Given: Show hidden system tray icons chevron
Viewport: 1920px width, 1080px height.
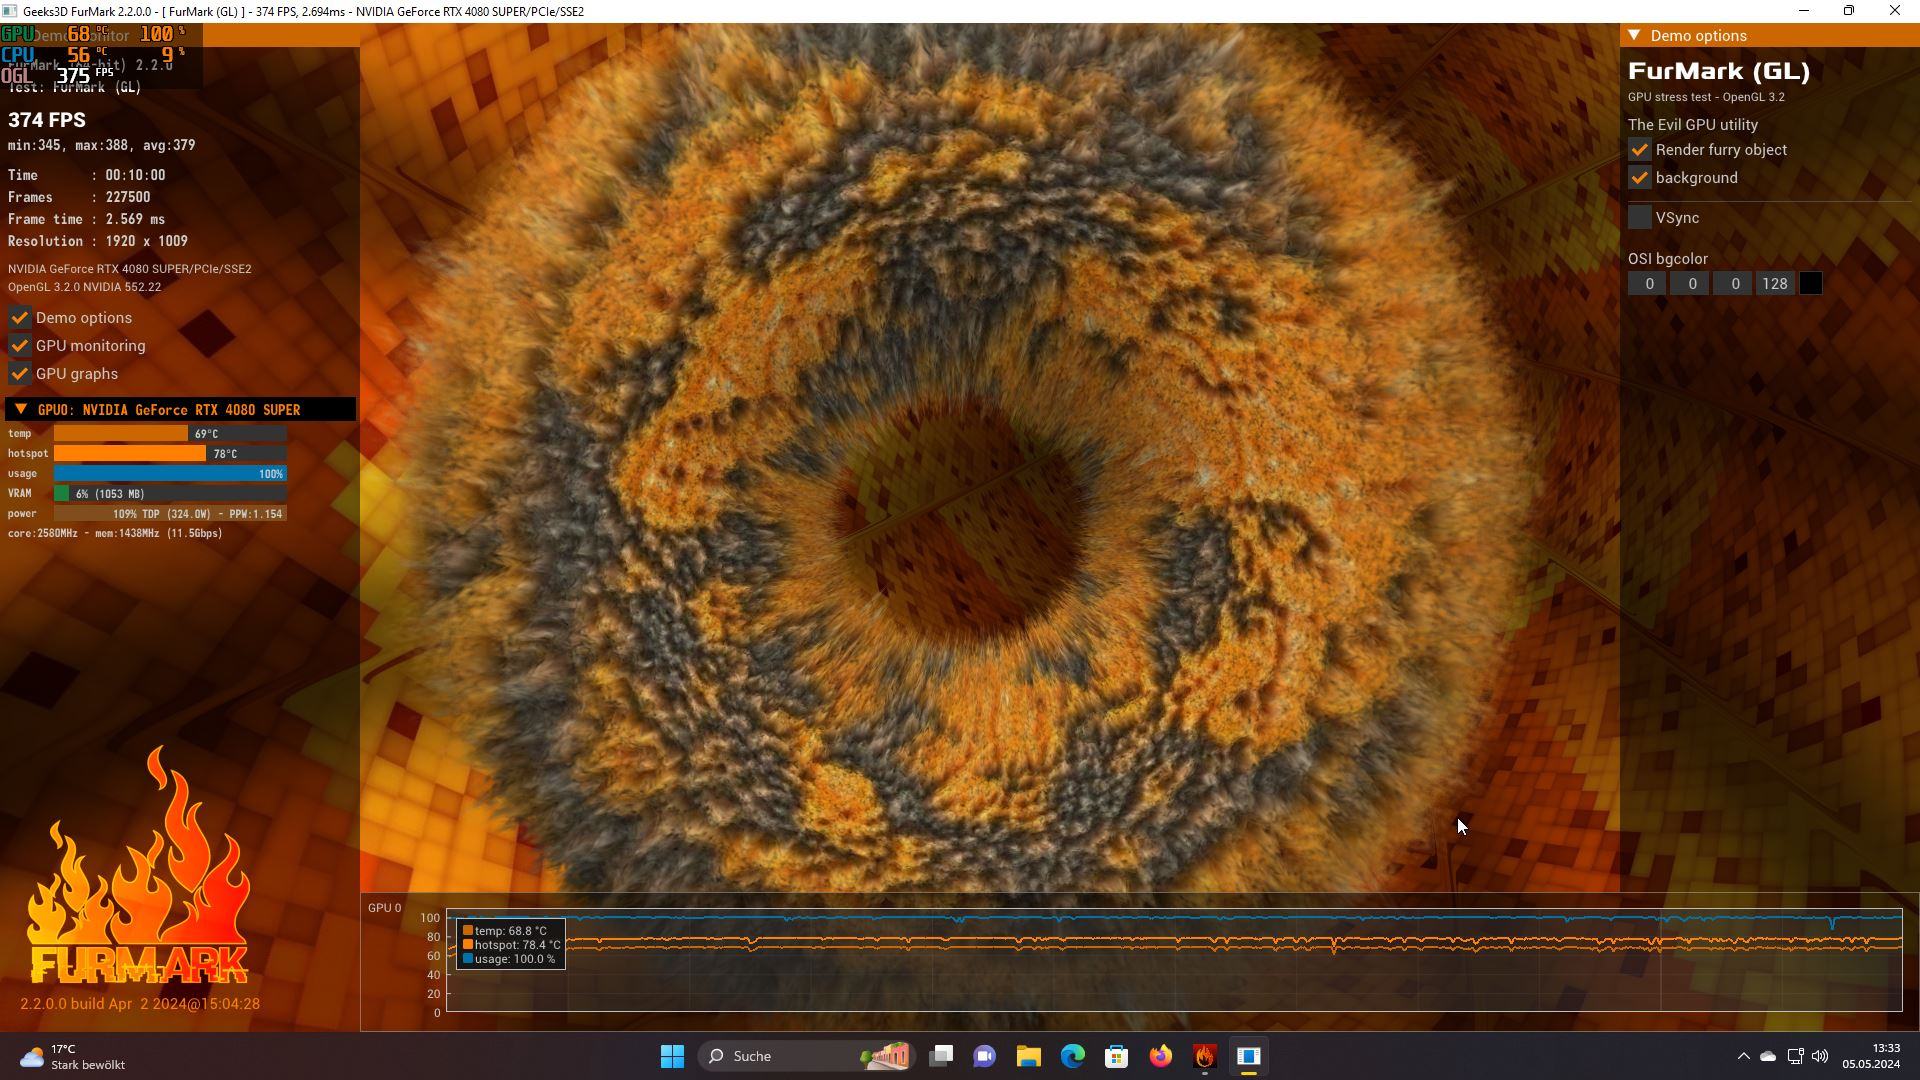Looking at the screenshot, I should click(1743, 1056).
